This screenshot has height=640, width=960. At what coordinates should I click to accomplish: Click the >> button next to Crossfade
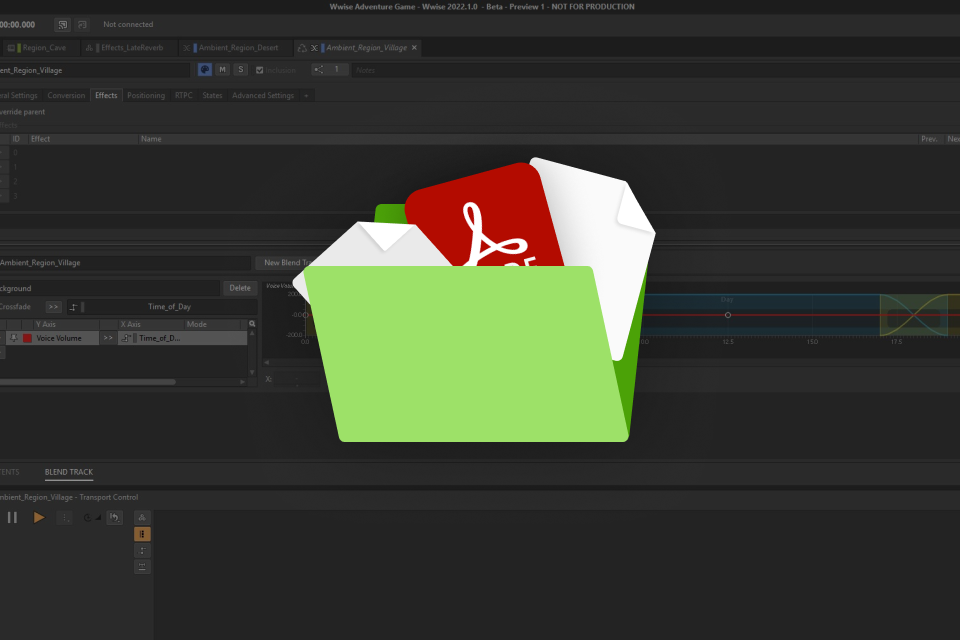[x=53, y=307]
